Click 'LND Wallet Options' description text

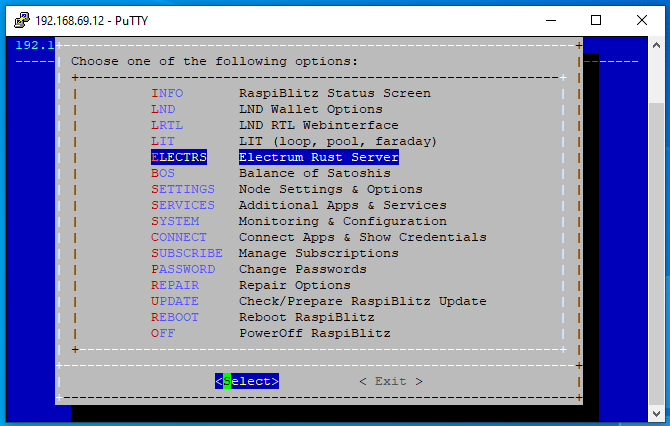click(311, 109)
